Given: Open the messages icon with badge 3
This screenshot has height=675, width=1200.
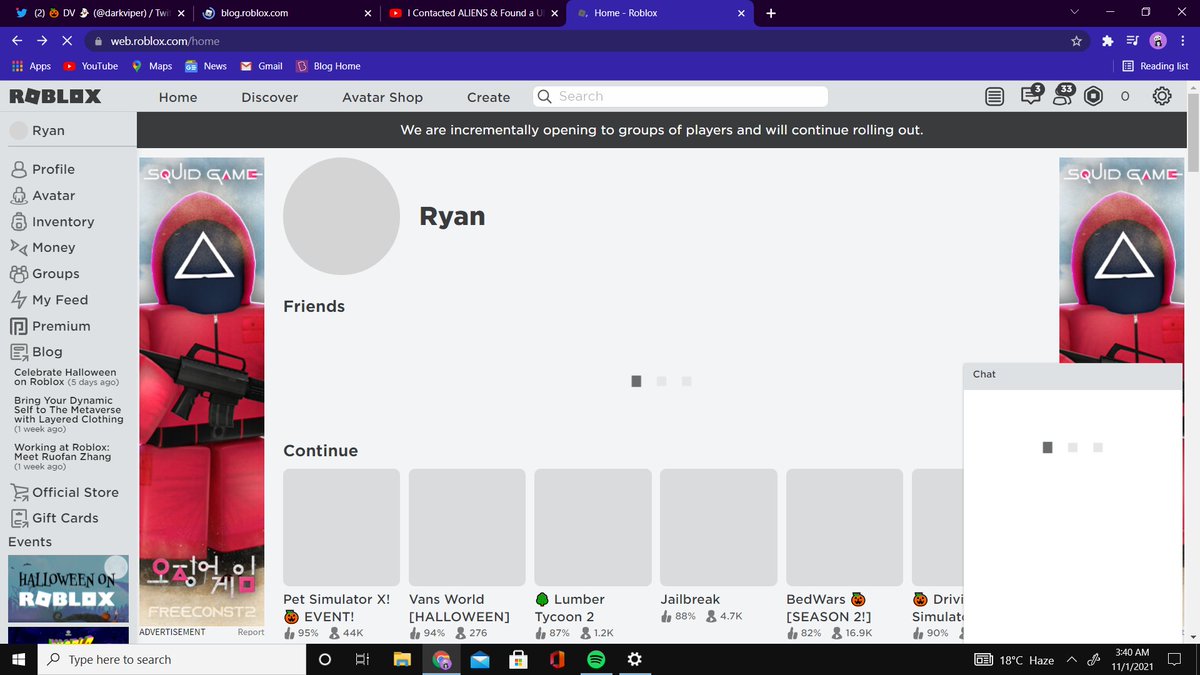Looking at the screenshot, I should click(1031, 96).
